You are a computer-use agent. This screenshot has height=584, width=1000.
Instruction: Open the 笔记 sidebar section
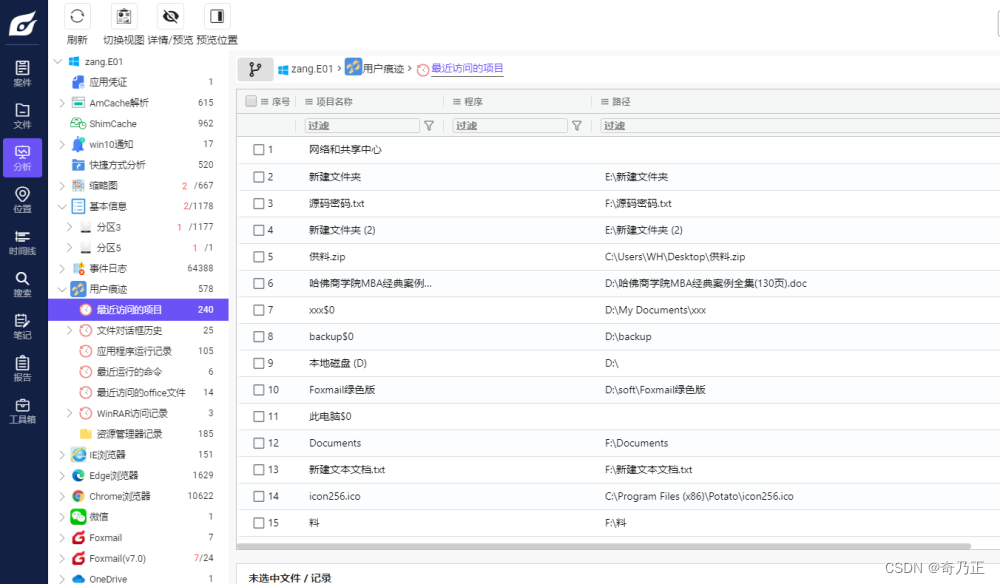22,326
